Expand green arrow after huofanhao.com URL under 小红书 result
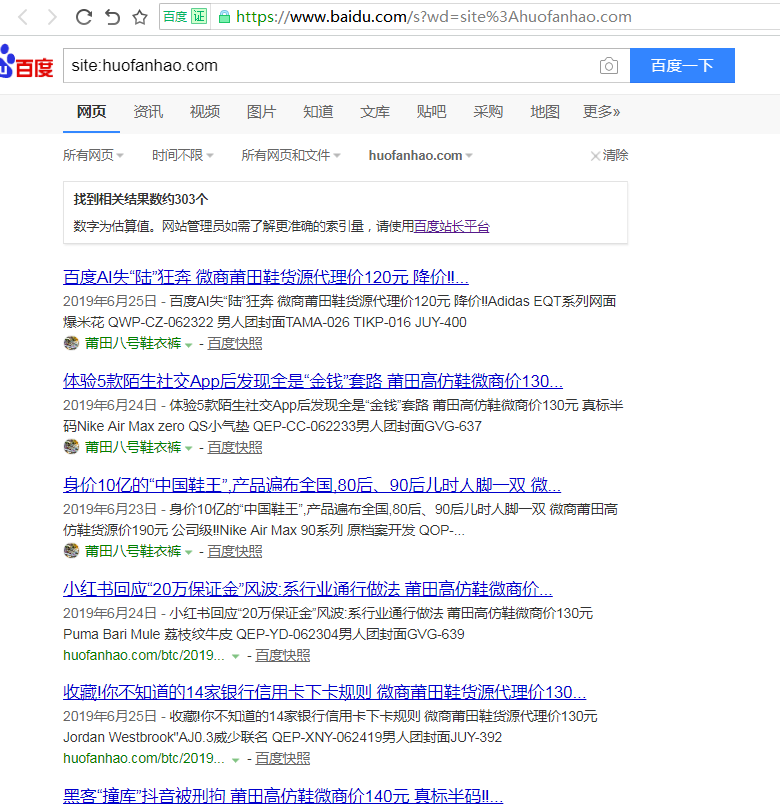Image resolution: width=780 pixels, height=806 pixels. [235, 656]
